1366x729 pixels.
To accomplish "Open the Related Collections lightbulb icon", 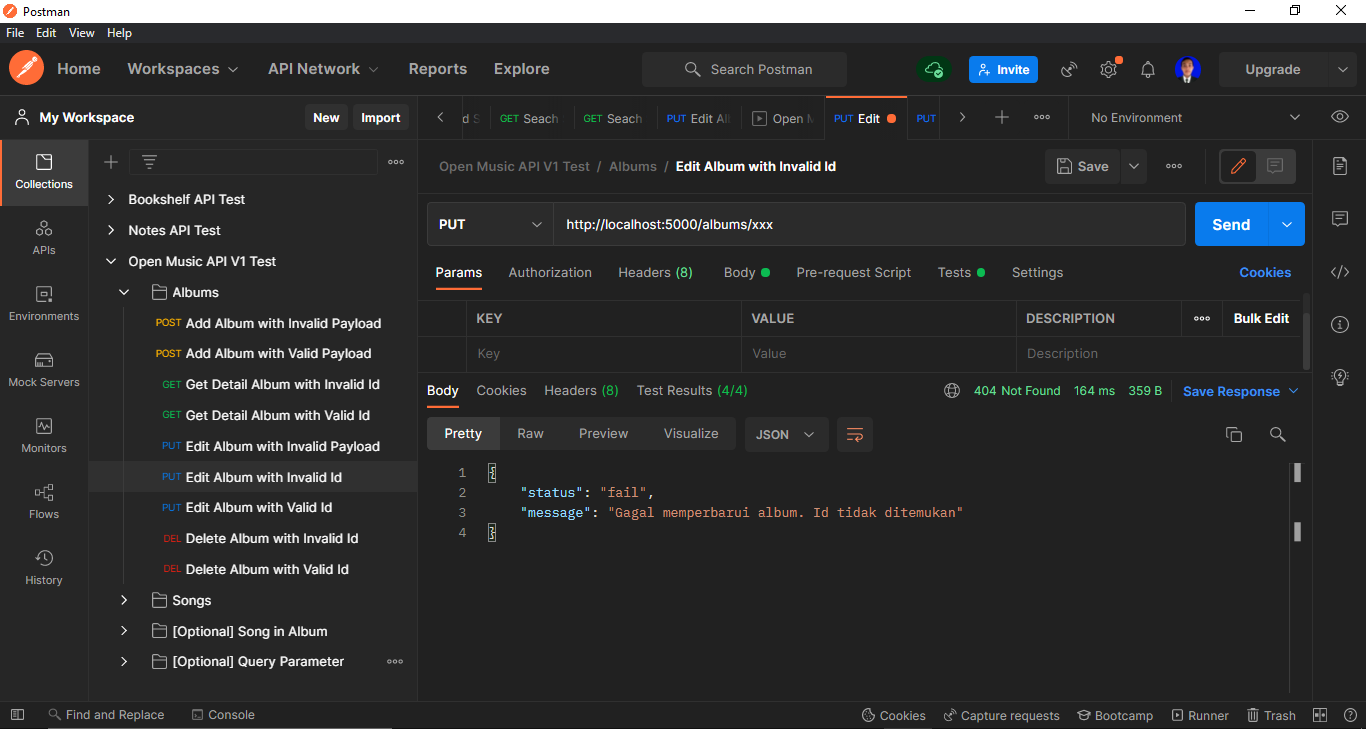I will (1340, 377).
